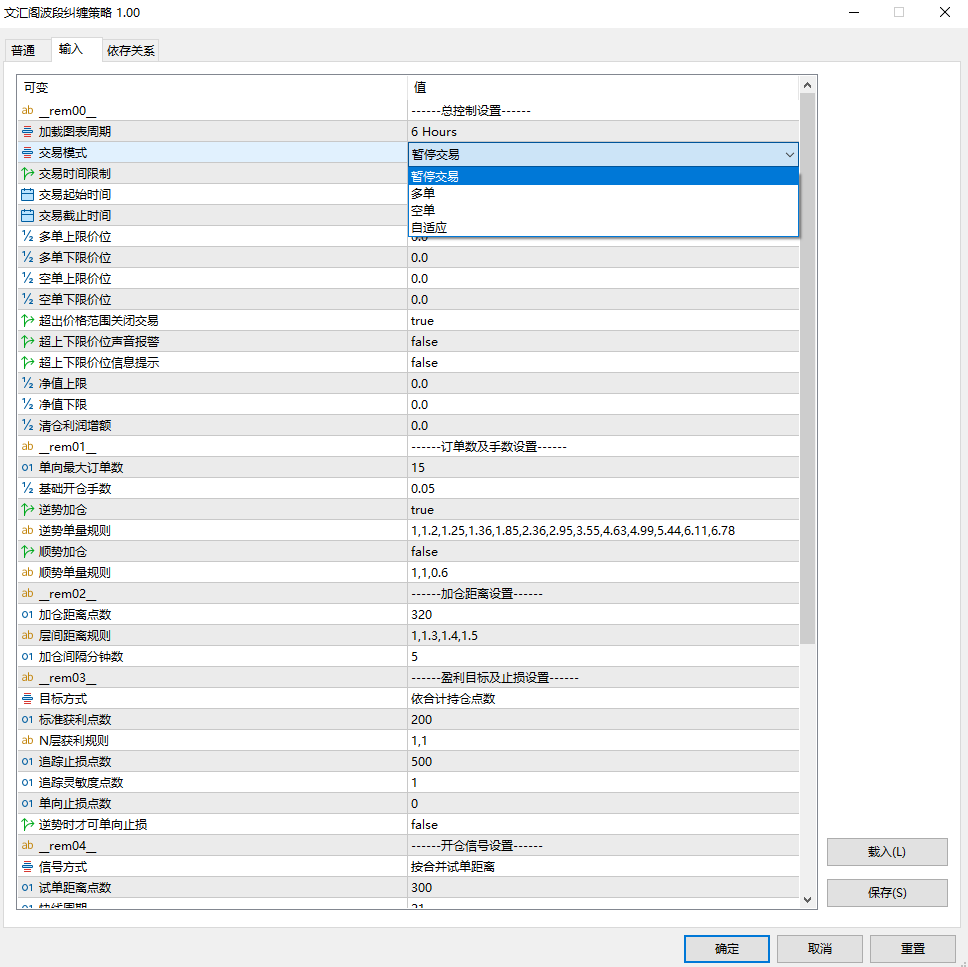Click the ½ icon next to 基础开仓手数

pos(28,489)
